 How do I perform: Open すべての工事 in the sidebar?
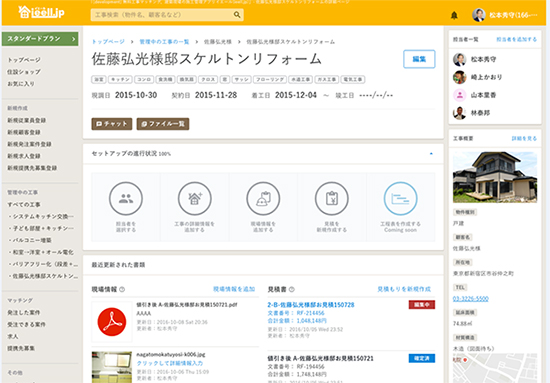tap(24, 204)
